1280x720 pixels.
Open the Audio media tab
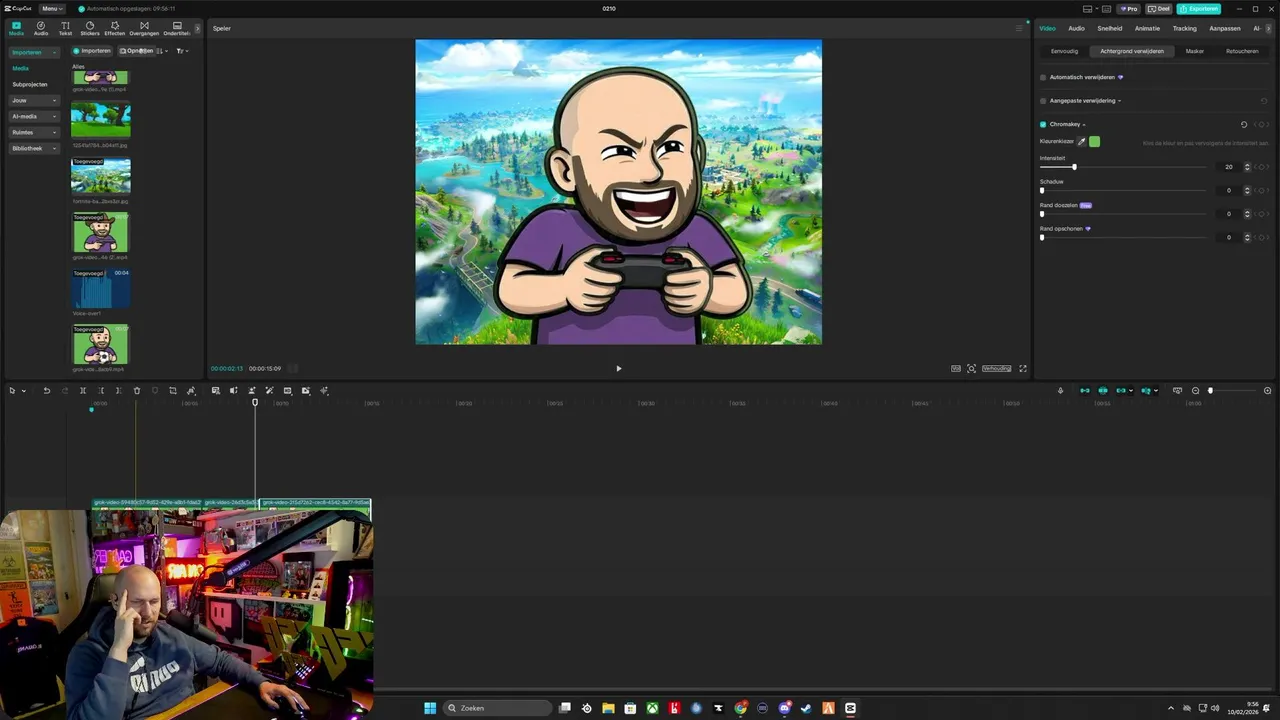coord(41,28)
